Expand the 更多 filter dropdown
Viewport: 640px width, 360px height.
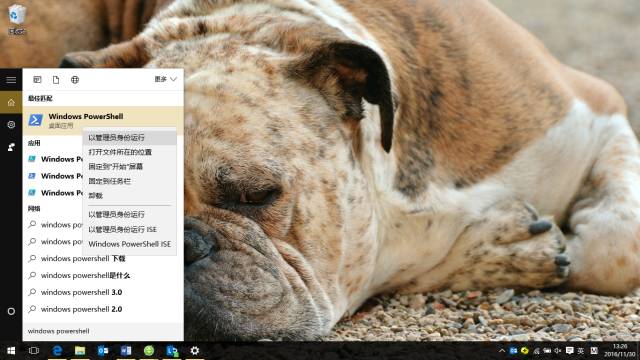(x=165, y=79)
